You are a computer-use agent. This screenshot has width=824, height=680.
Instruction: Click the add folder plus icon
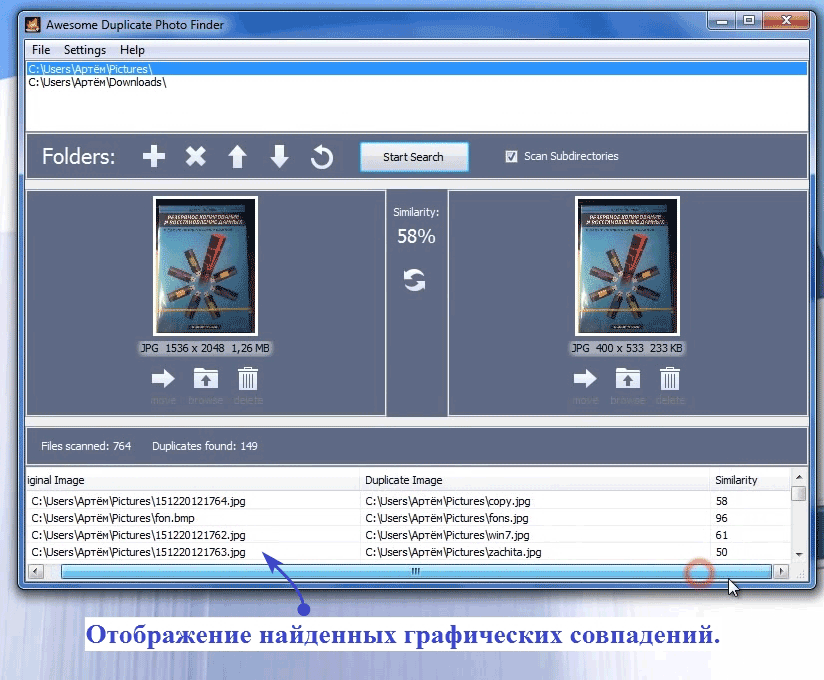coord(153,157)
